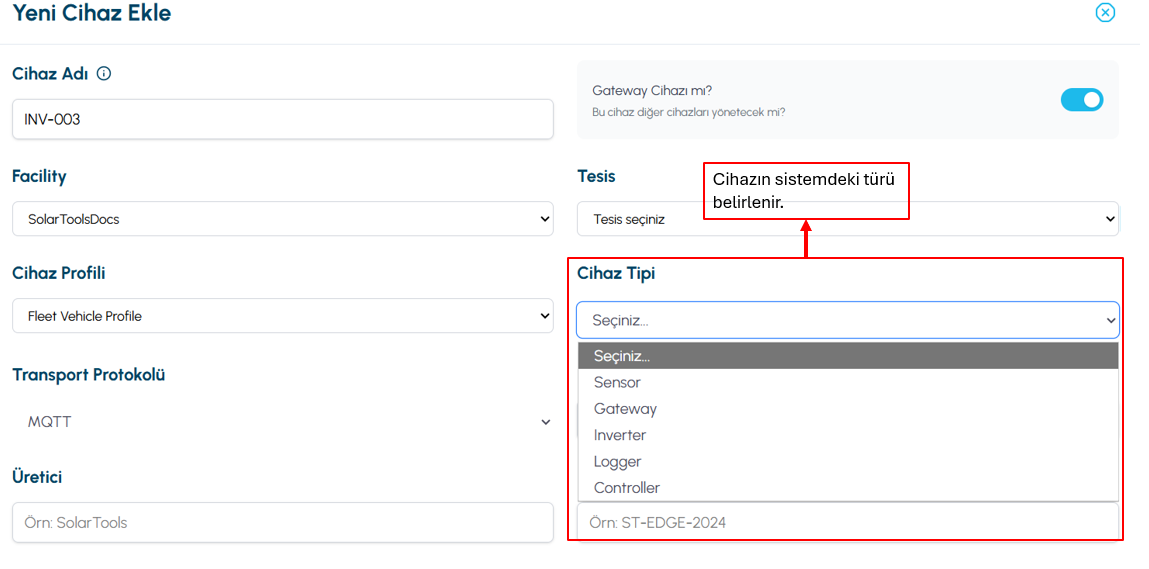Viewport: 1149px width, 569px height.
Task: Focus the Üretici input field
Action: (283, 523)
